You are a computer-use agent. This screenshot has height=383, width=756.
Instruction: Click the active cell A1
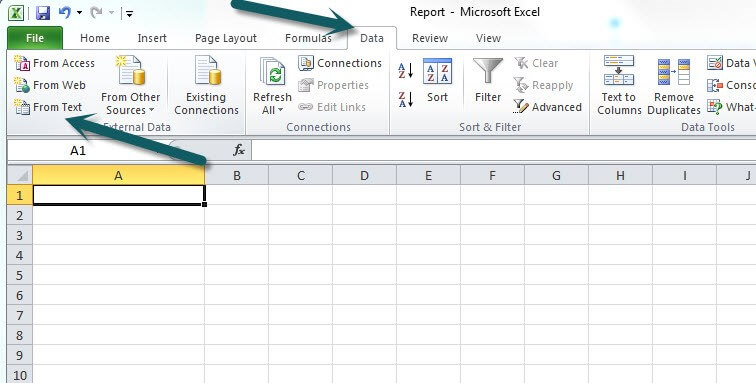click(119, 195)
